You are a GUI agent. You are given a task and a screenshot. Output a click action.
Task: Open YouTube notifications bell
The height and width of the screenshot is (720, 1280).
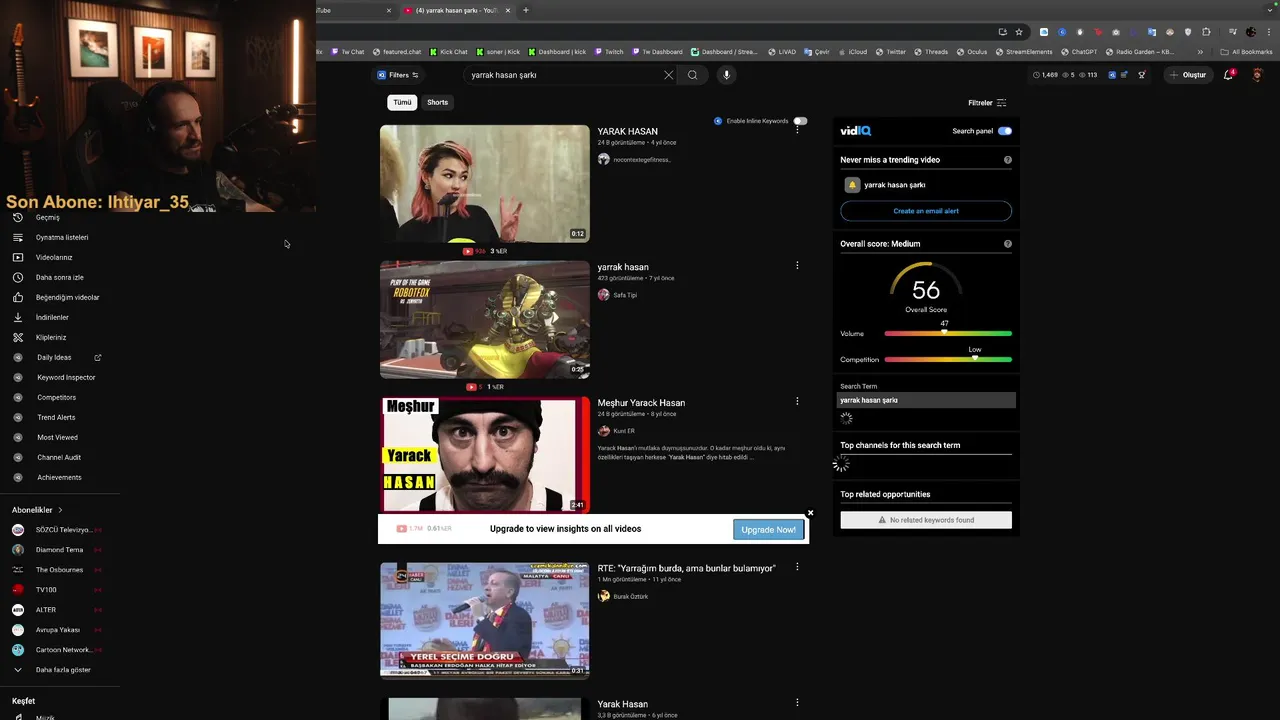click(1229, 75)
